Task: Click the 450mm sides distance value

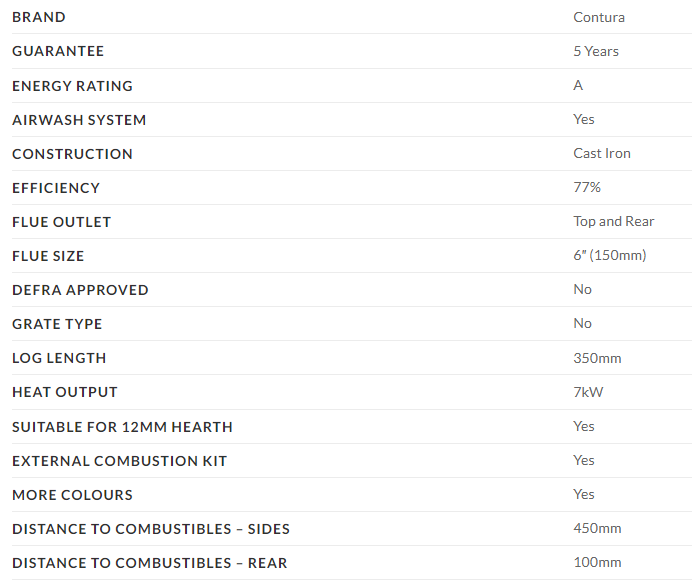Action: [x=597, y=528]
